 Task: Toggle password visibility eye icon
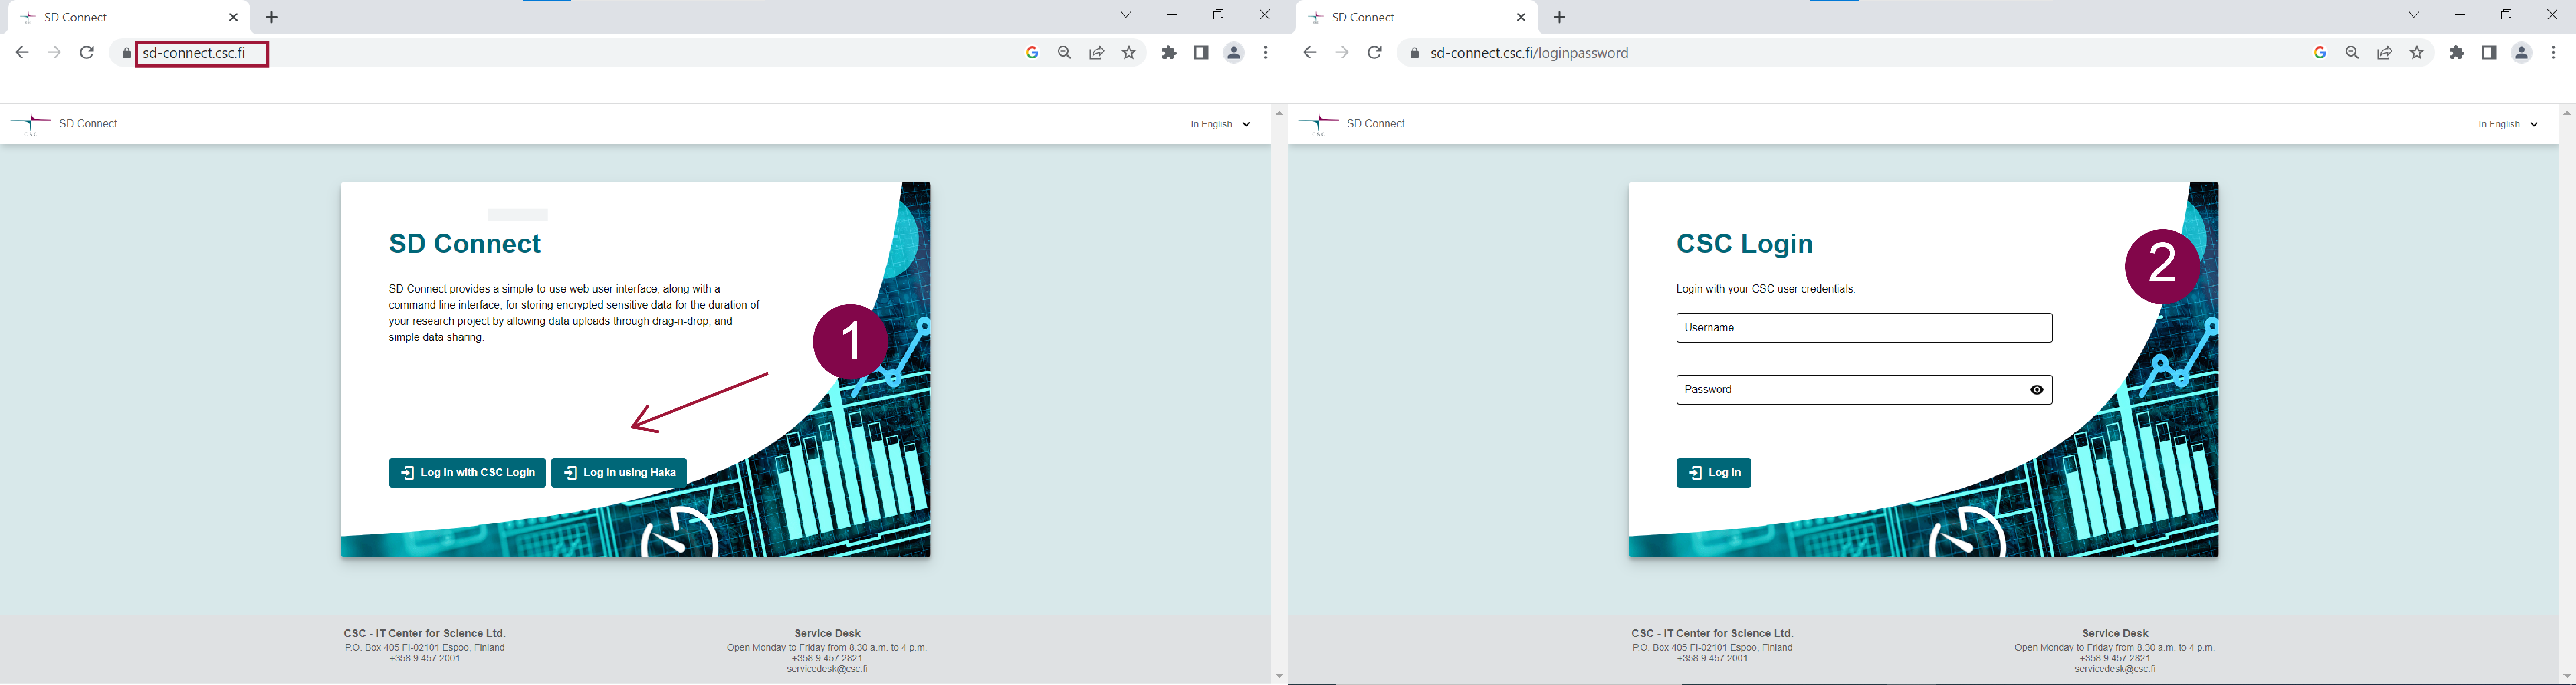pyautogui.click(x=2037, y=390)
